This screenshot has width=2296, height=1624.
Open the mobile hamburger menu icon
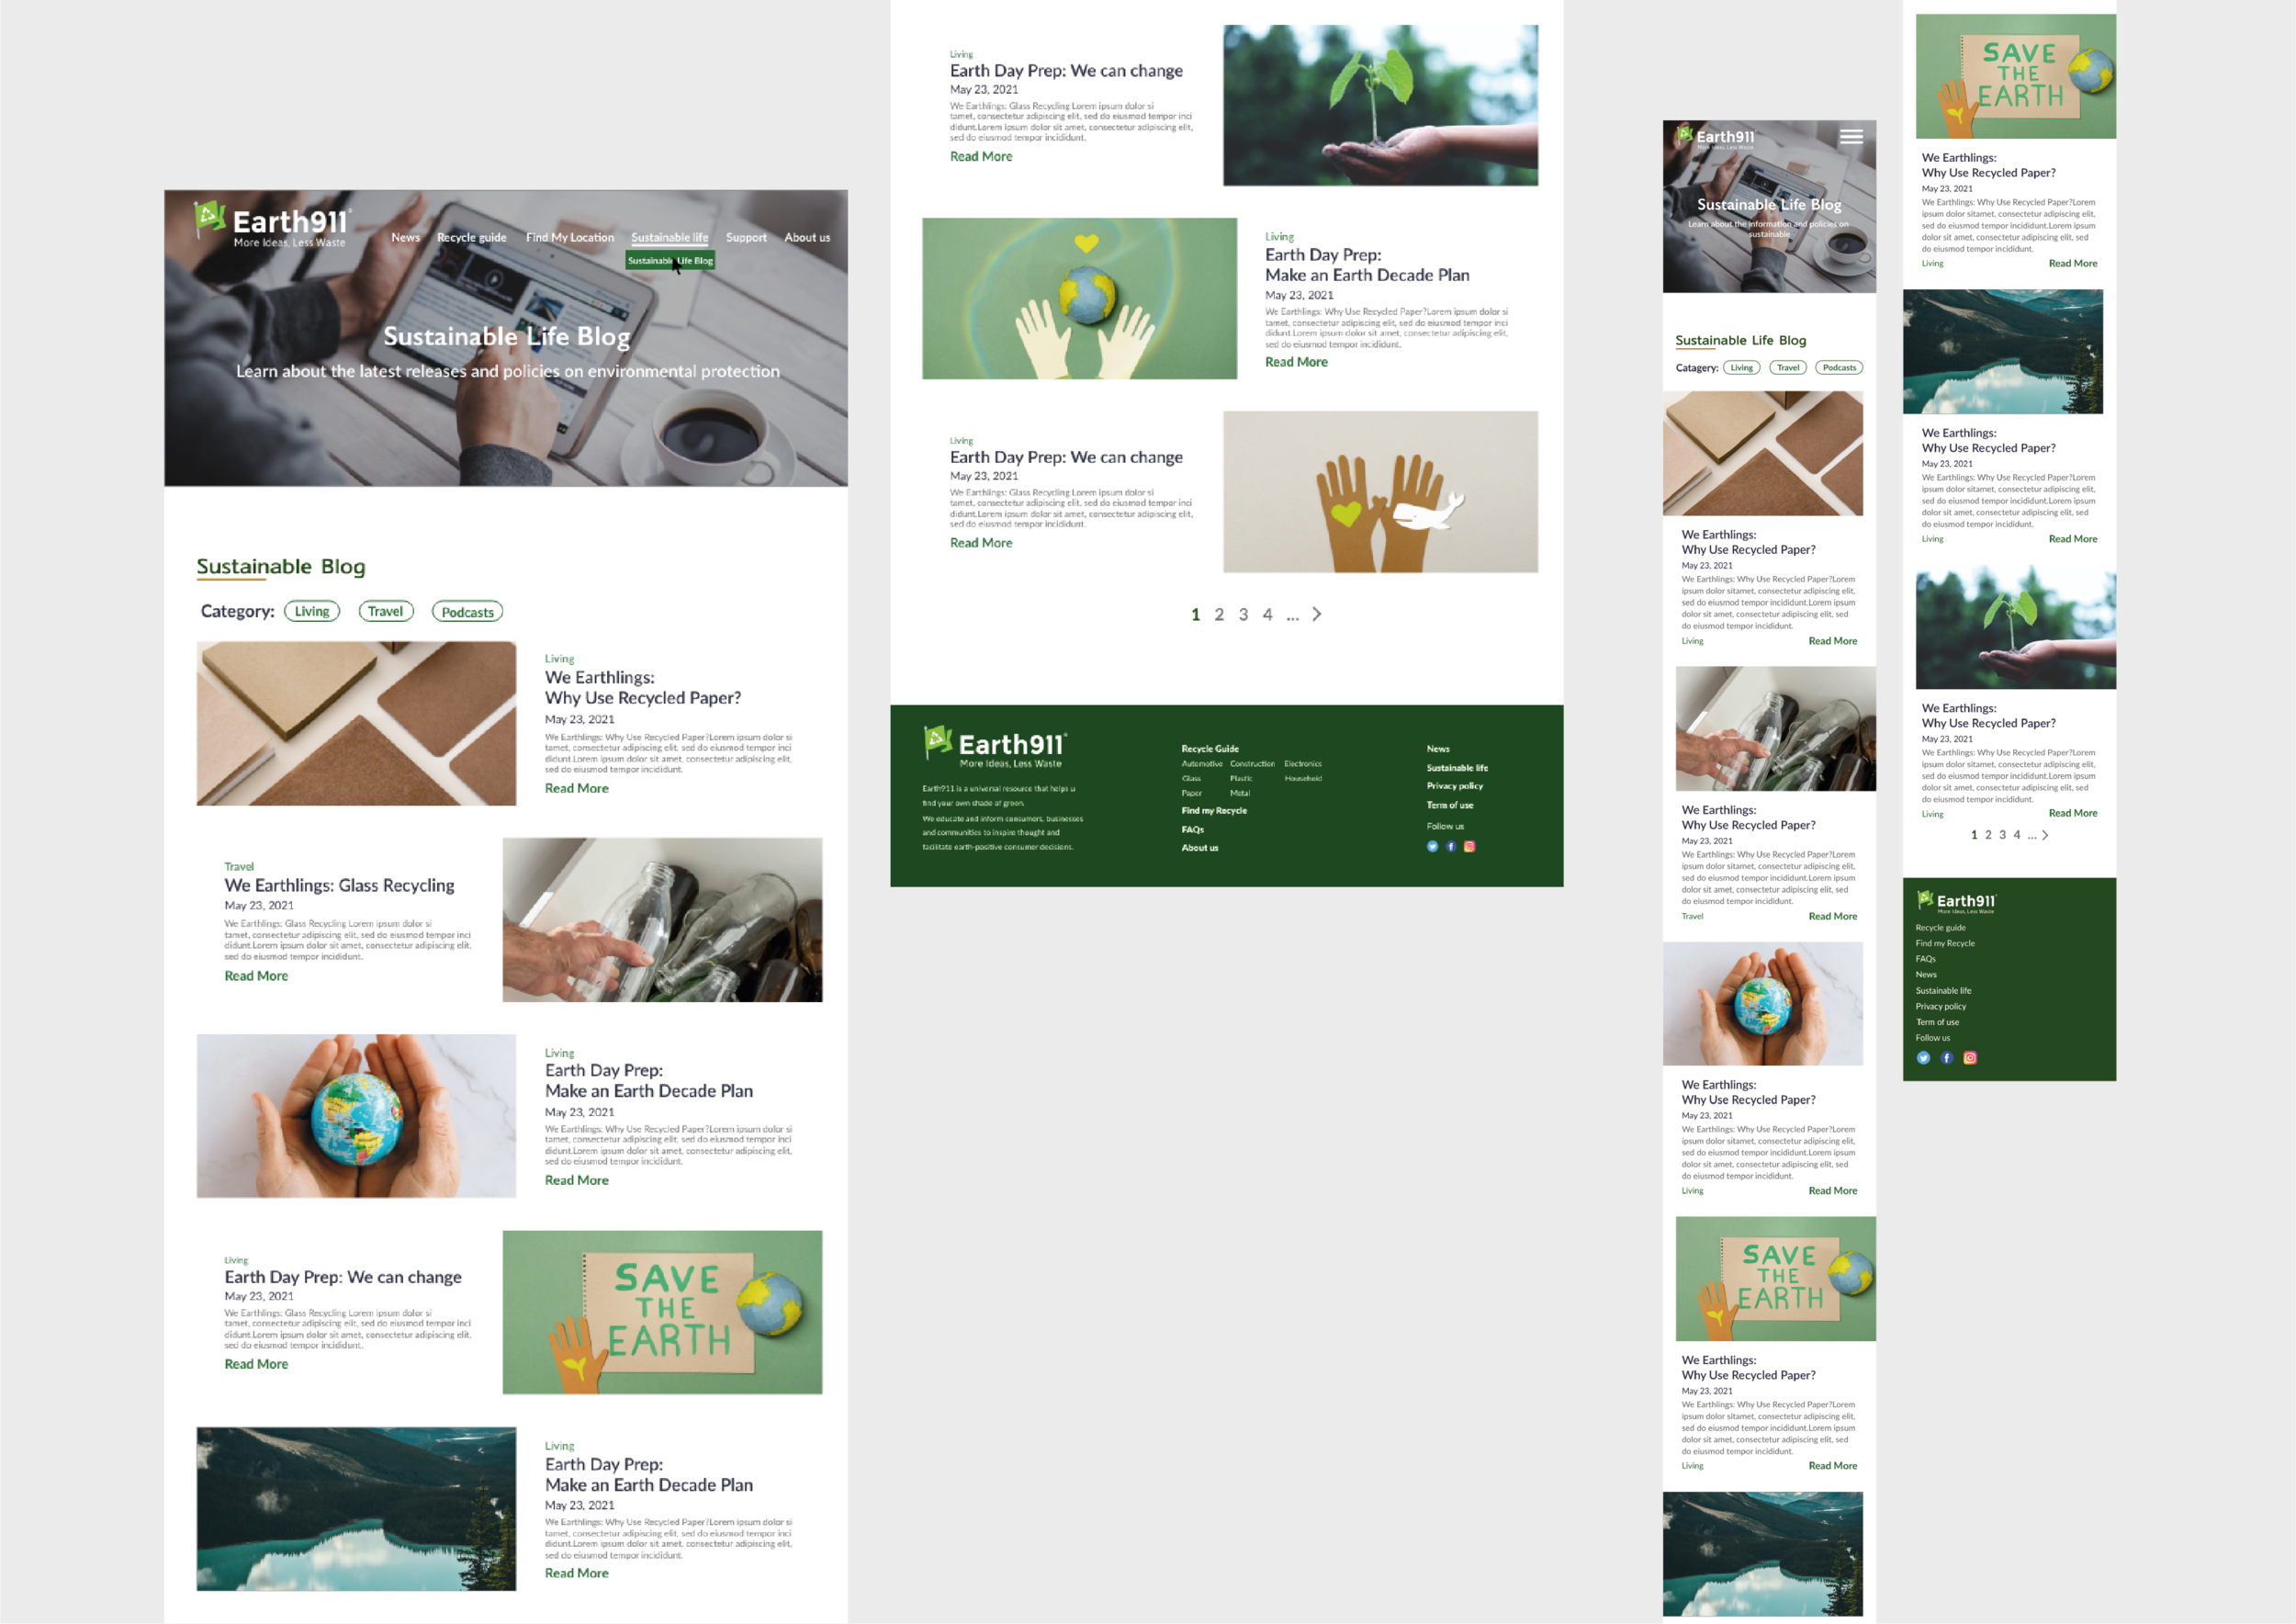tap(1851, 137)
